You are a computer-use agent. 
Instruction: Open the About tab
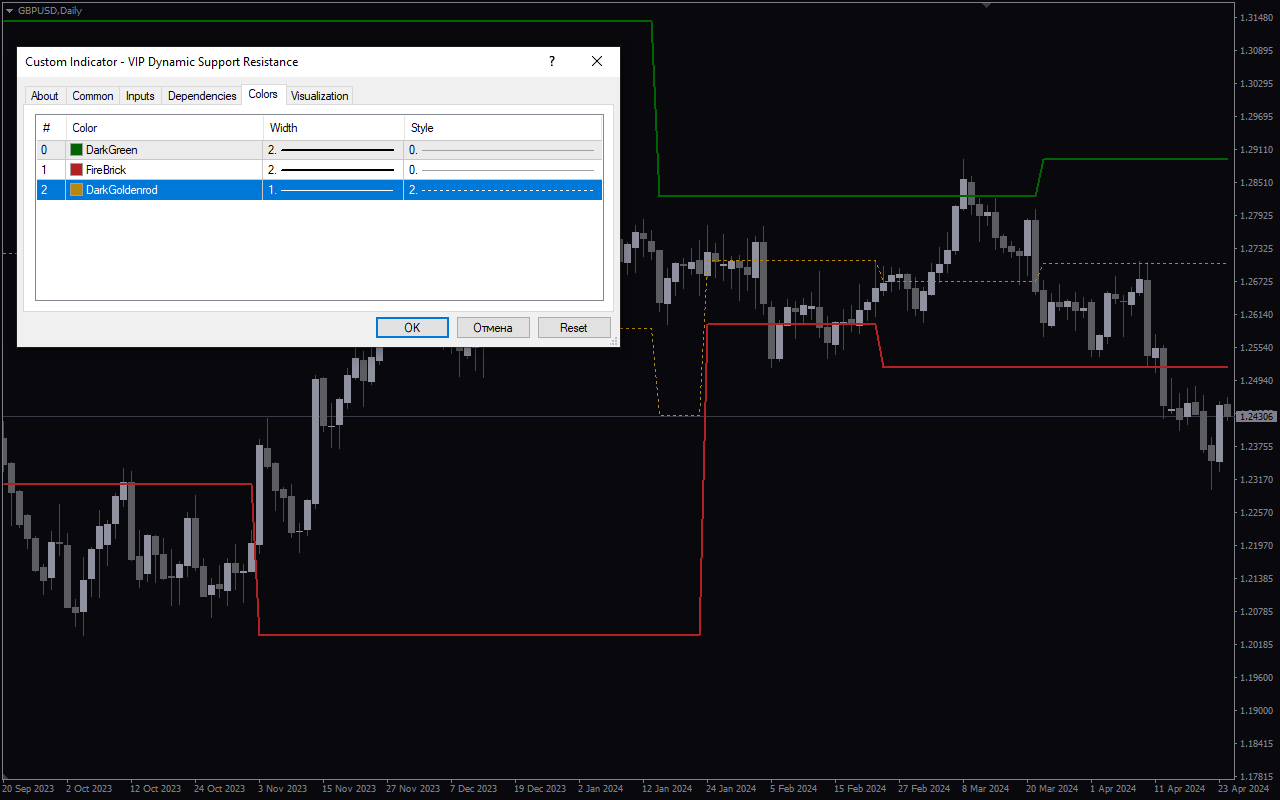pos(45,96)
